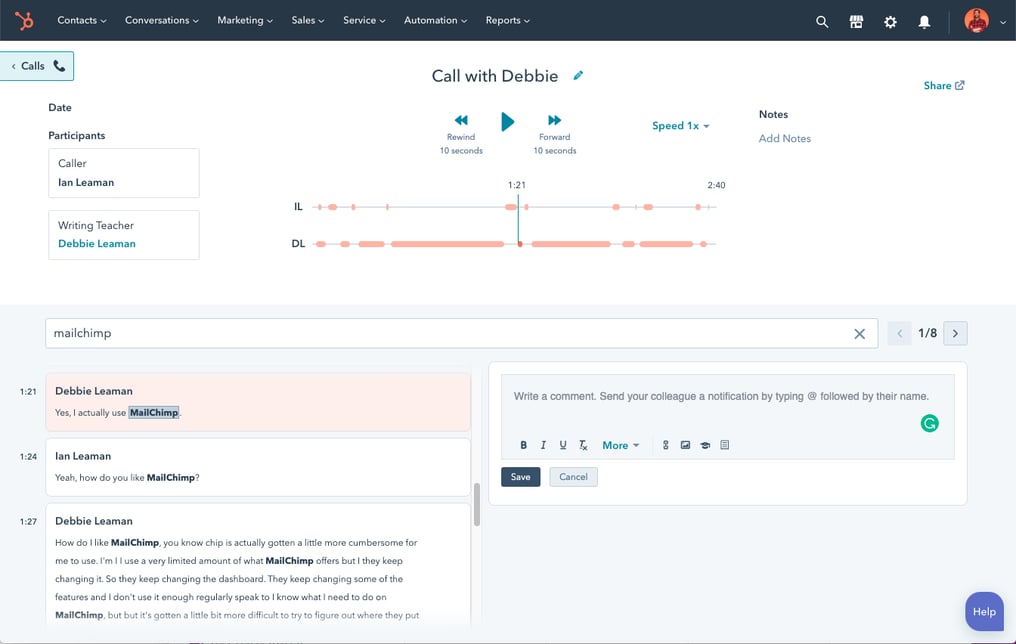
Task: Grab the transcript scrollbar
Action: (x=477, y=505)
